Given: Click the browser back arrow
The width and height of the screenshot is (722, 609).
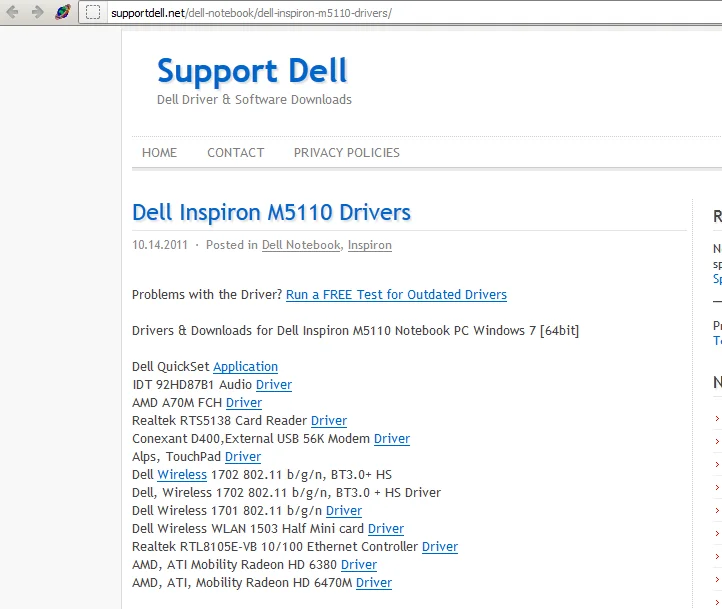Looking at the screenshot, I should [x=12, y=12].
